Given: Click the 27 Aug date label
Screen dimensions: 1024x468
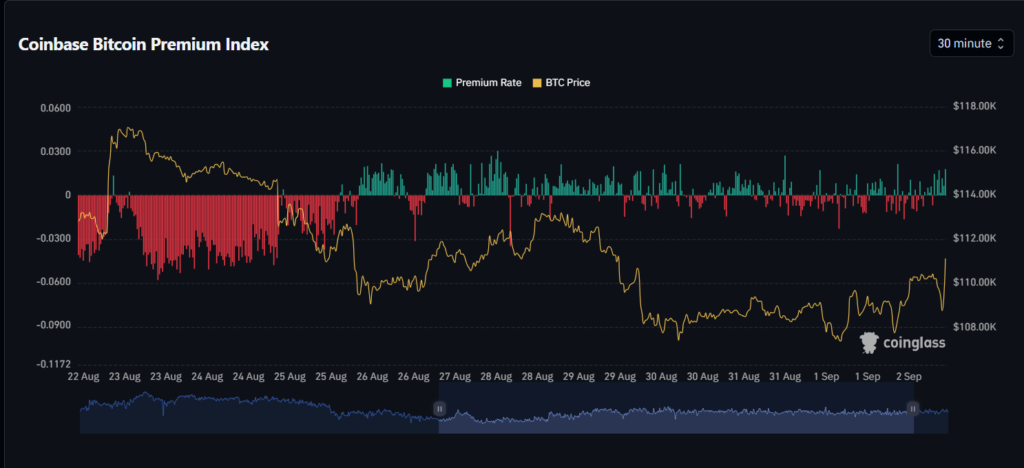Looking at the screenshot, I should tap(454, 377).
